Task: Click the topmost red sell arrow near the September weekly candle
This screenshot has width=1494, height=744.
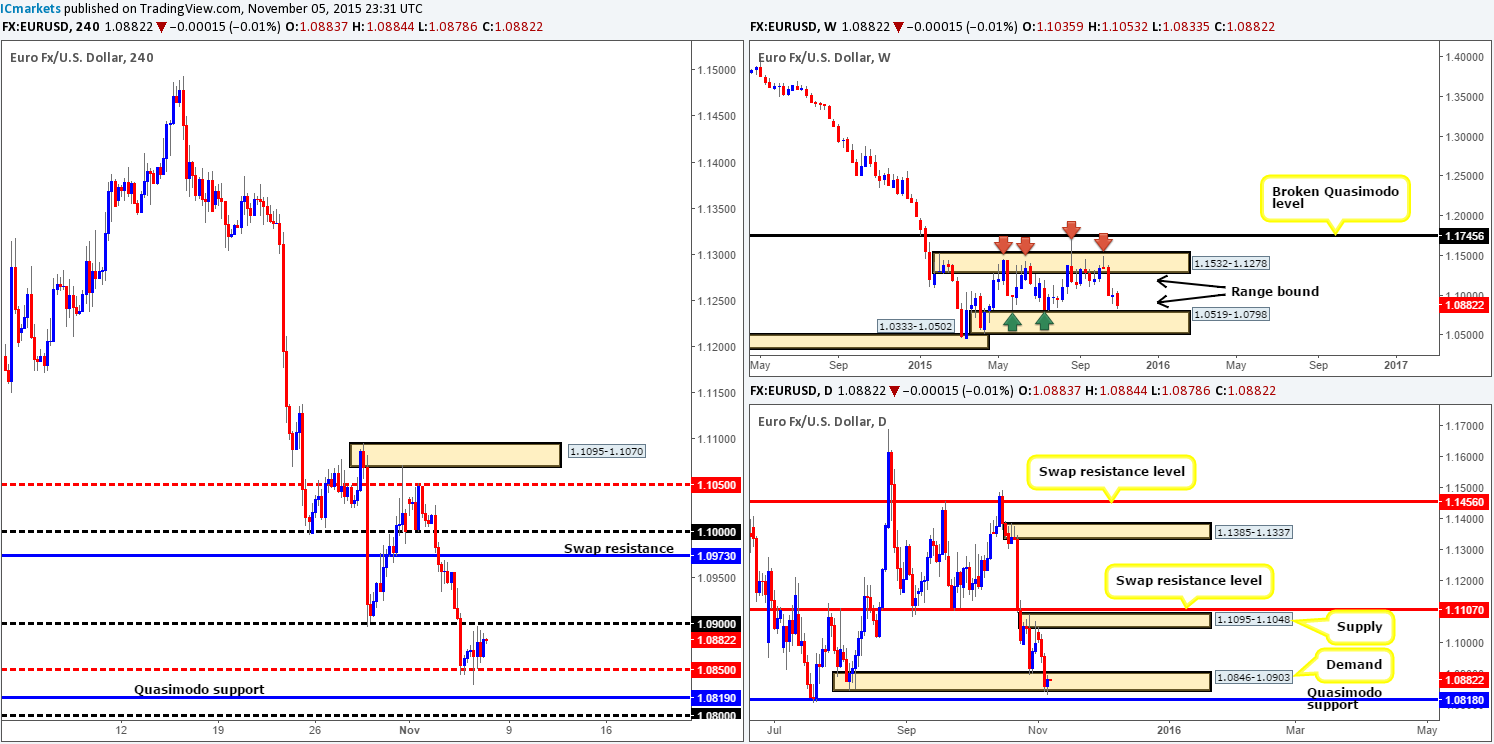Action: click(1071, 228)
